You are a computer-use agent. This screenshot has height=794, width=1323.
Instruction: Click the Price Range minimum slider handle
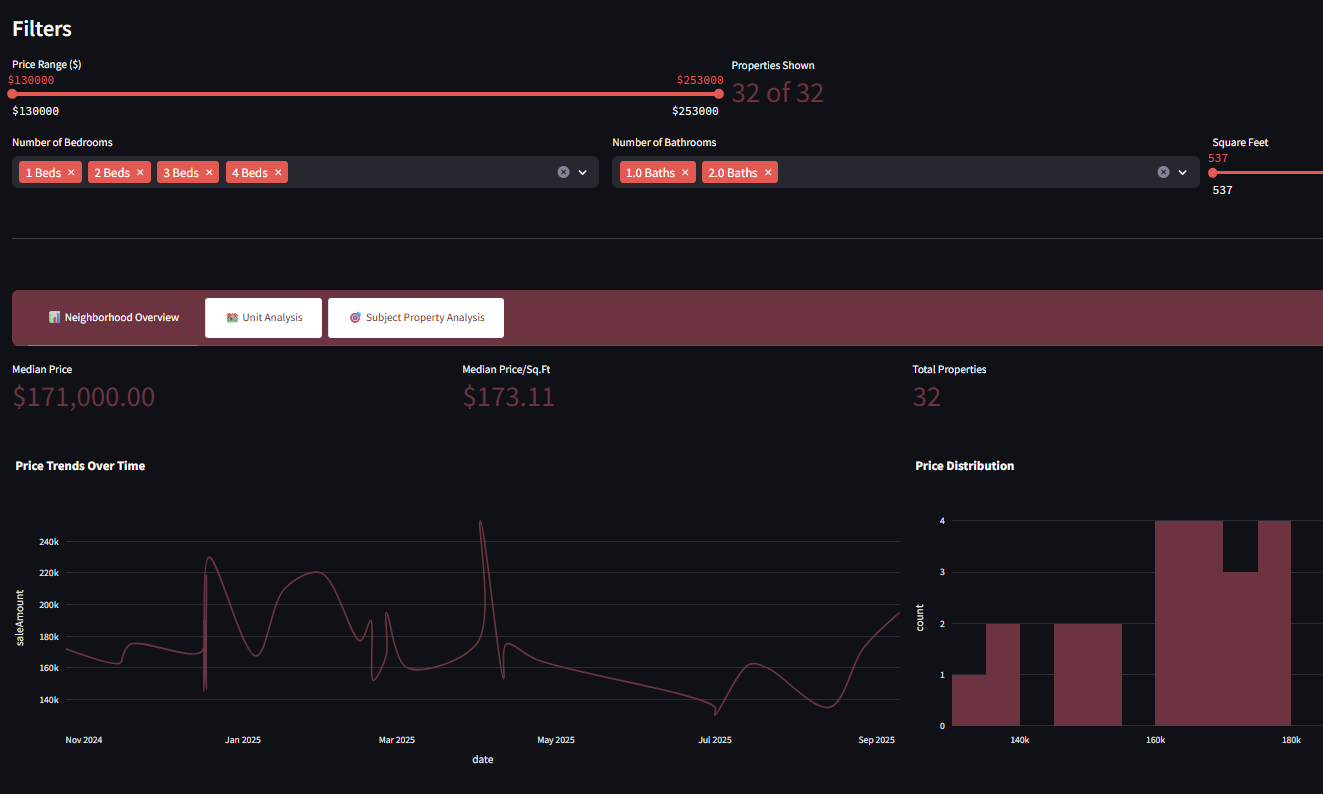pyautogui.click(x=12, y=94)
